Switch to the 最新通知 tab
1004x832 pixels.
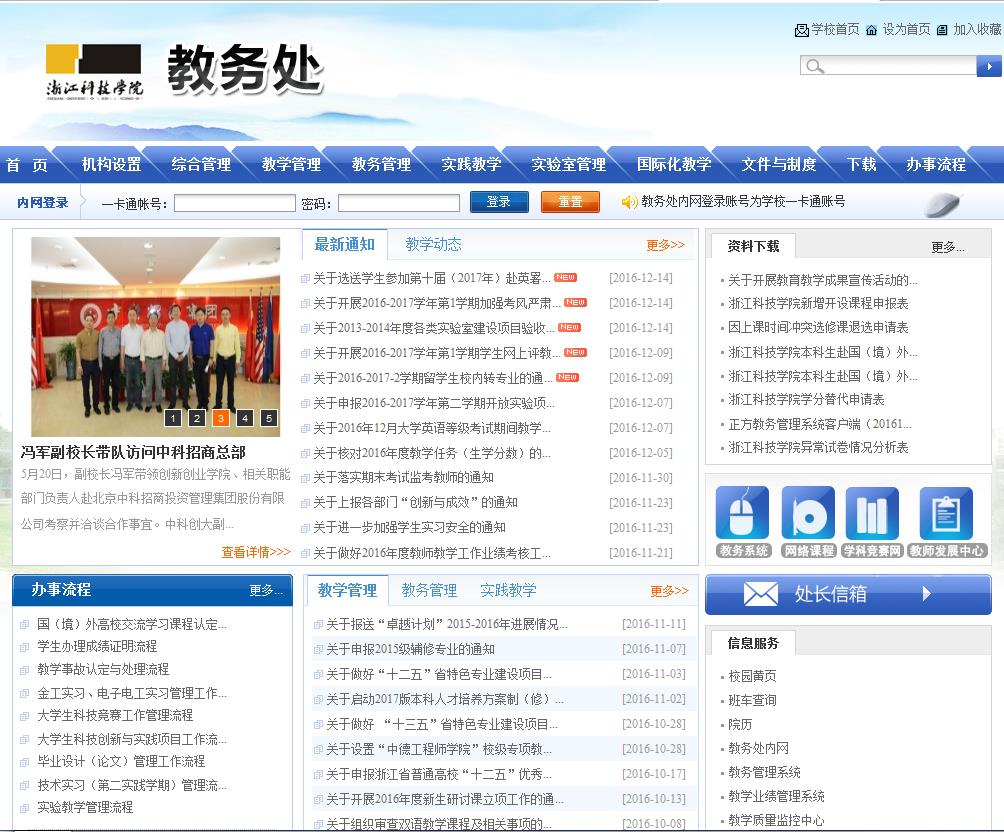pos(344,244)
